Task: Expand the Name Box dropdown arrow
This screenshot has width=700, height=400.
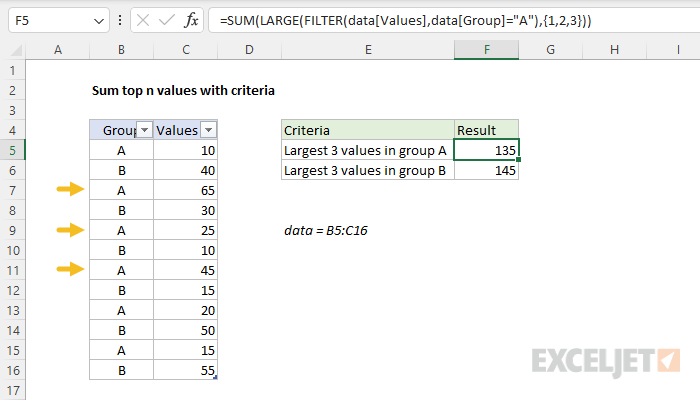Action: [99, 21]
